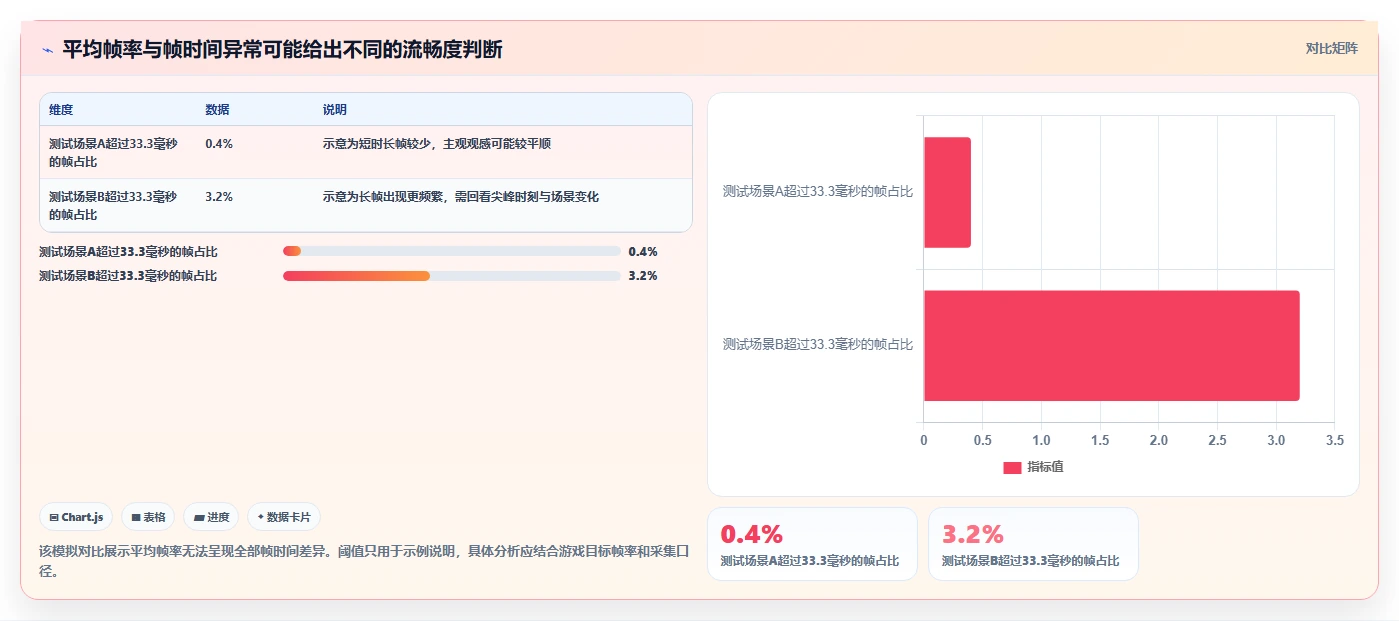The height and width of the screenshot is (621, 1399).
Task: Click the progress label 测试场景B超过33.3毫秒的帧占比
Action: pos(128,276)
